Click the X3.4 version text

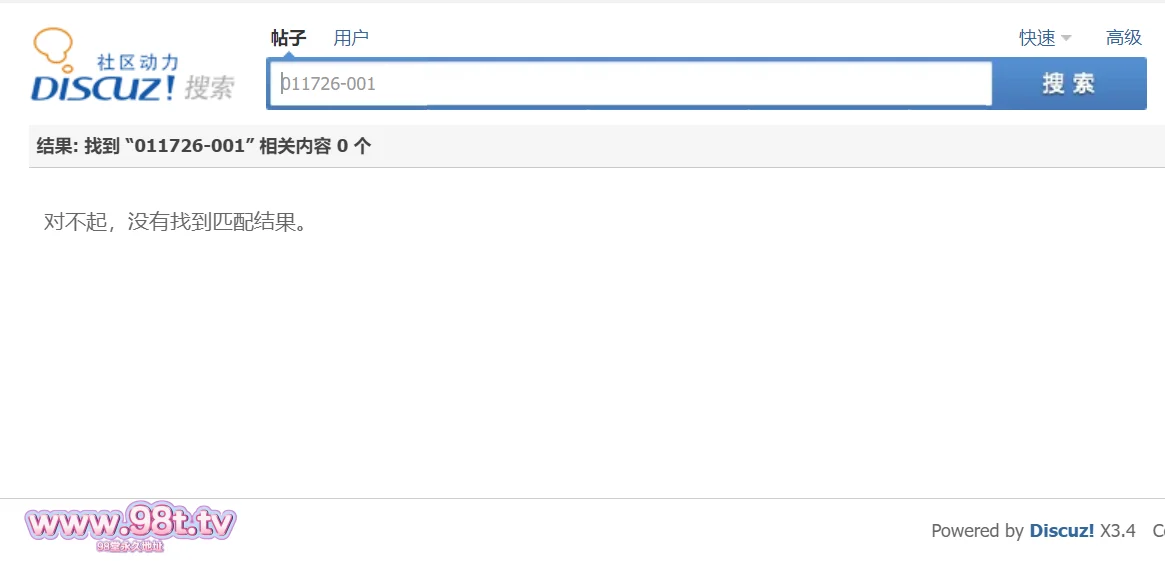(1118, 531)
